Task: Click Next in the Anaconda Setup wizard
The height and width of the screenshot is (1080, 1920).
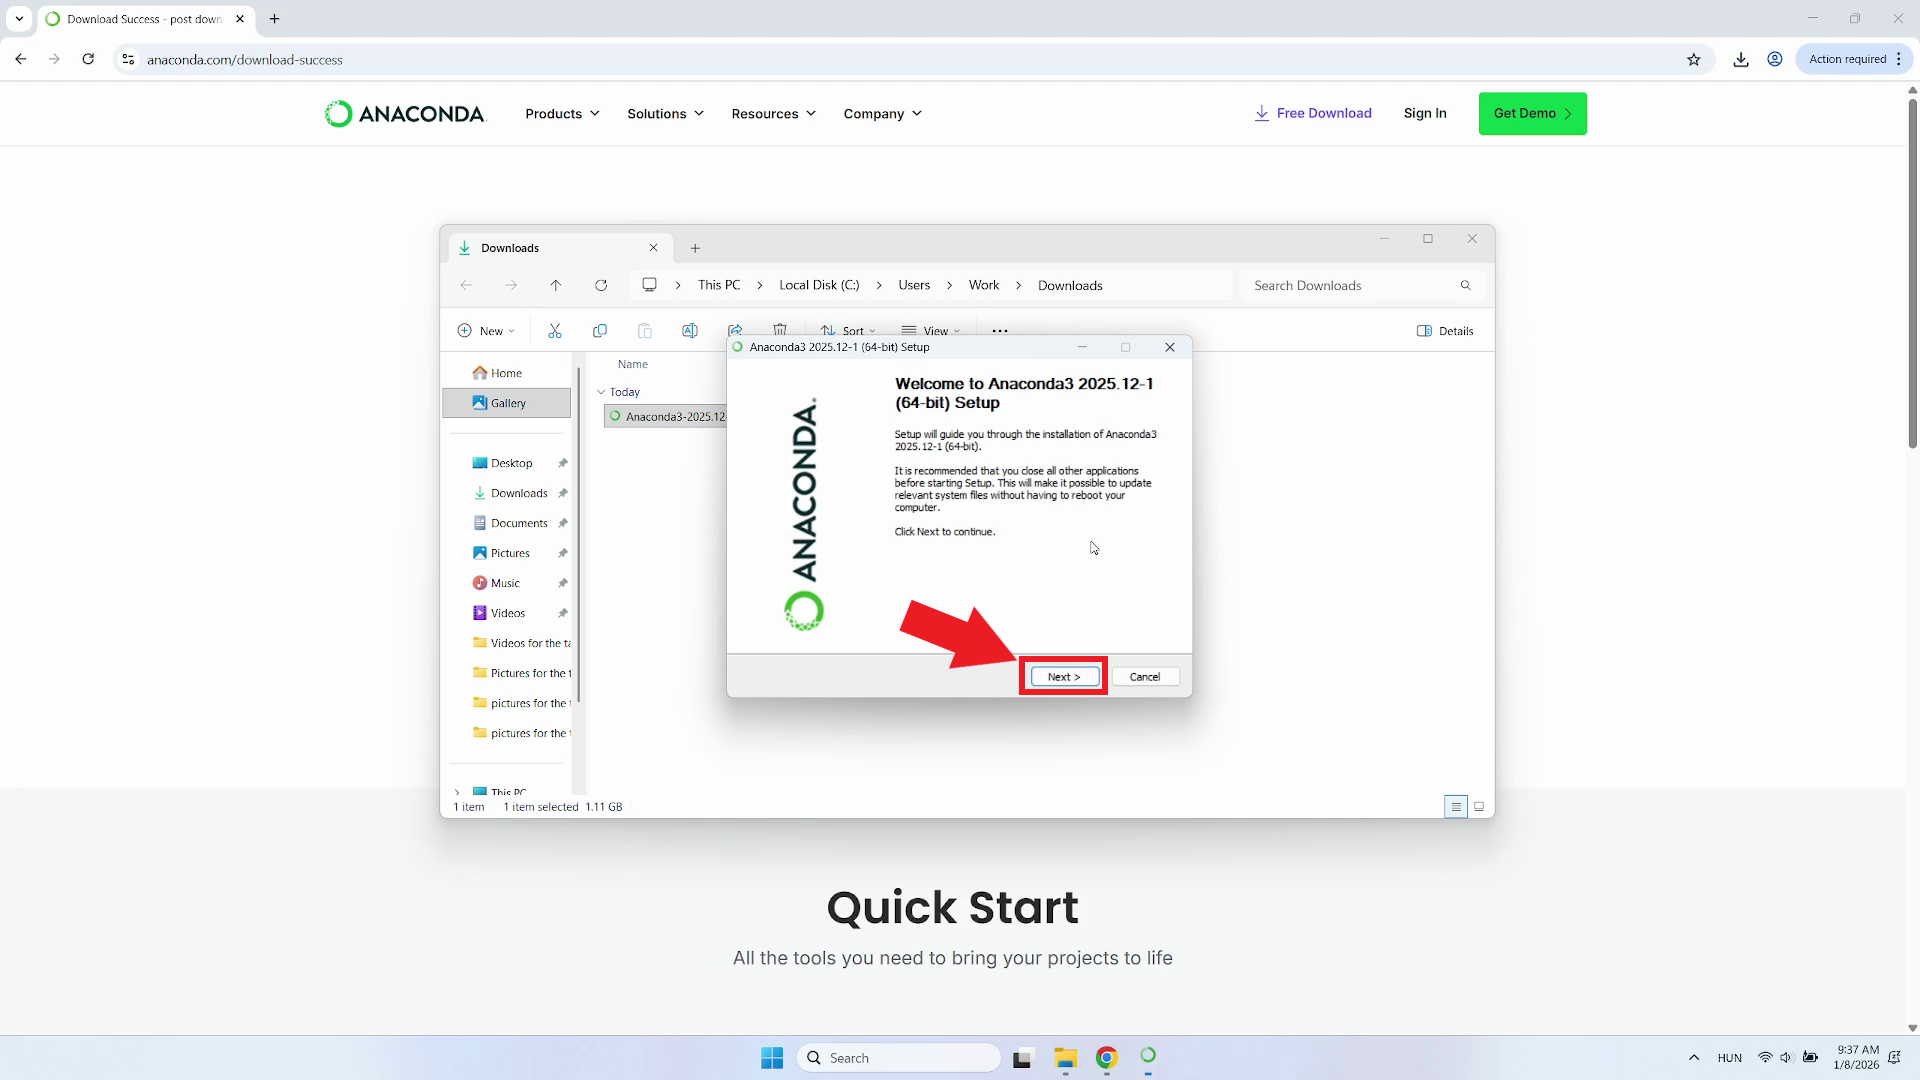Action: 1063,677
